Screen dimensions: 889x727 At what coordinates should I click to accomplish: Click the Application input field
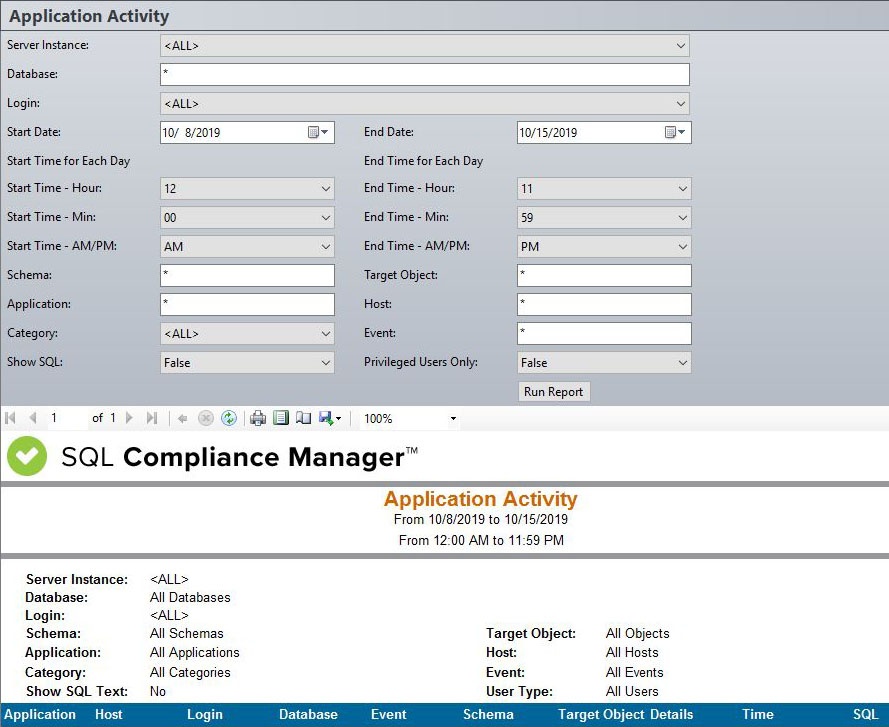click(247, 305)
